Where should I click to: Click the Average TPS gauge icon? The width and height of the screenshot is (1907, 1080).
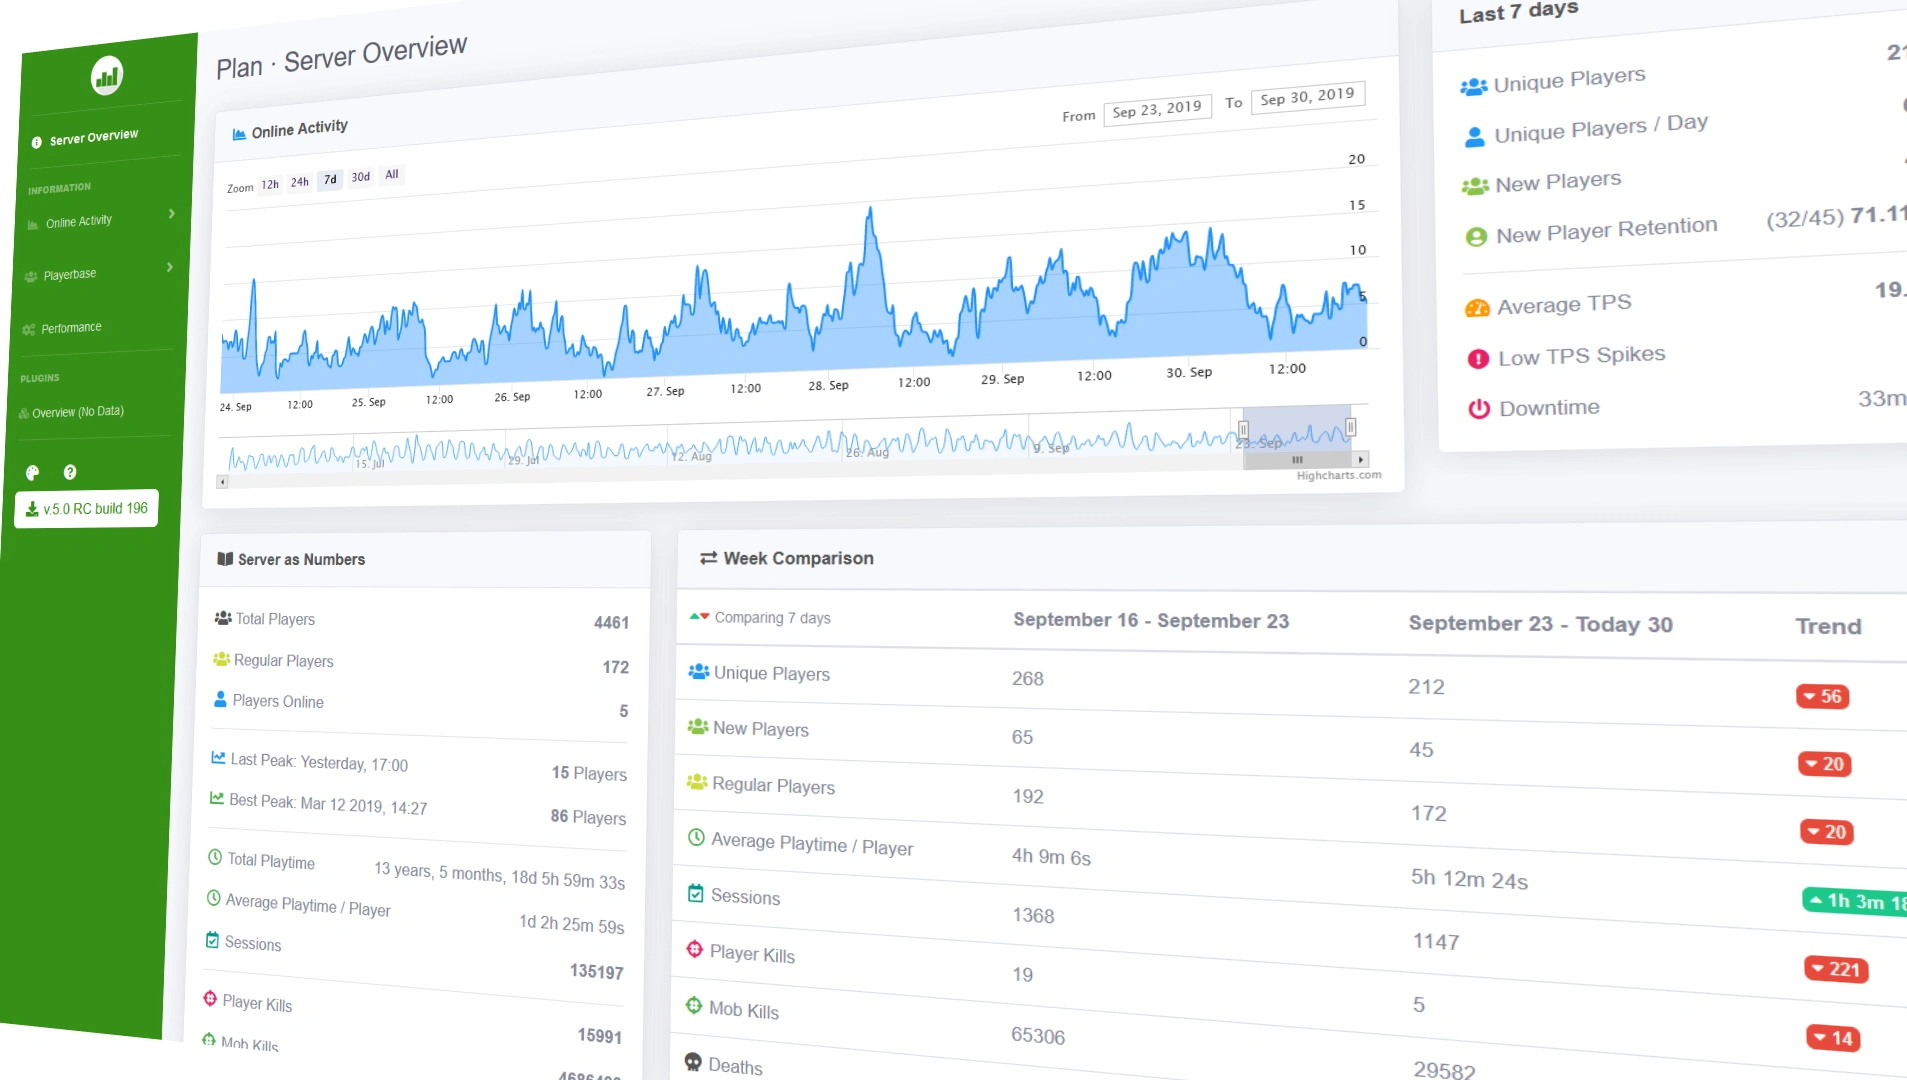click(1477, 308)
